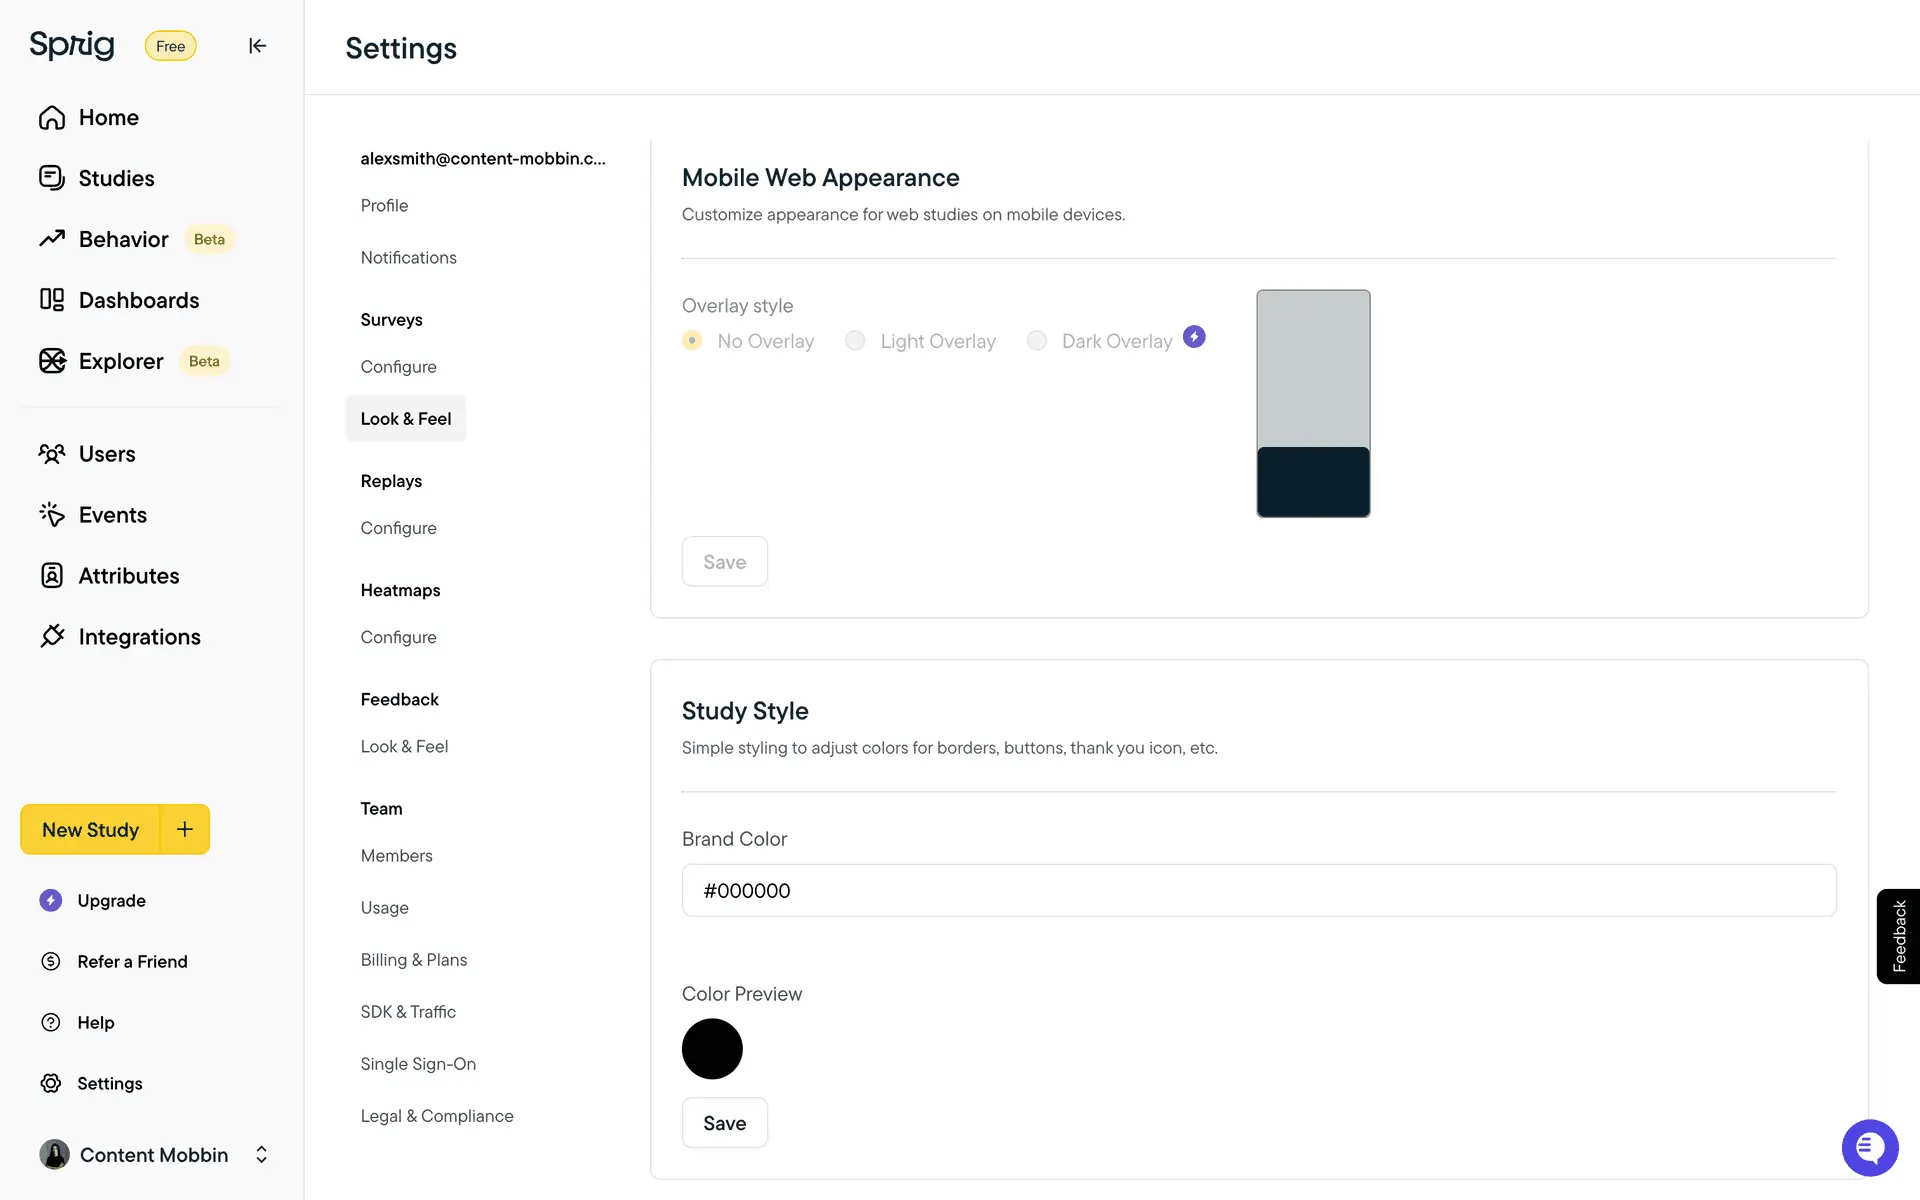Select the Explorer Beta icon
The height and width of the screenshot is (1200, 1920).
pyautogui.click(x=52, y=361)
